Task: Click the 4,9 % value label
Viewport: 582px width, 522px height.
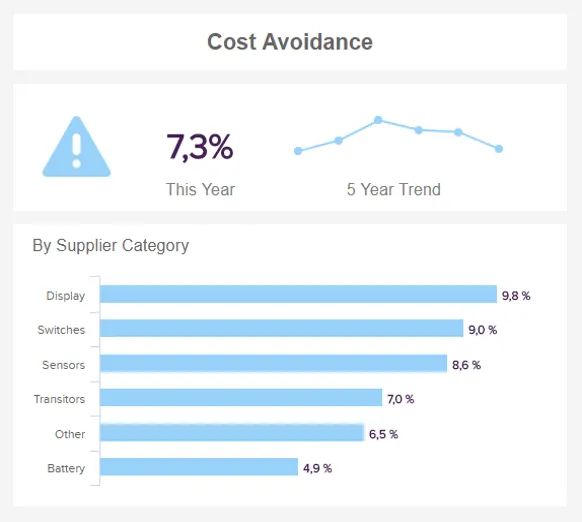Action: click(317, 469)
